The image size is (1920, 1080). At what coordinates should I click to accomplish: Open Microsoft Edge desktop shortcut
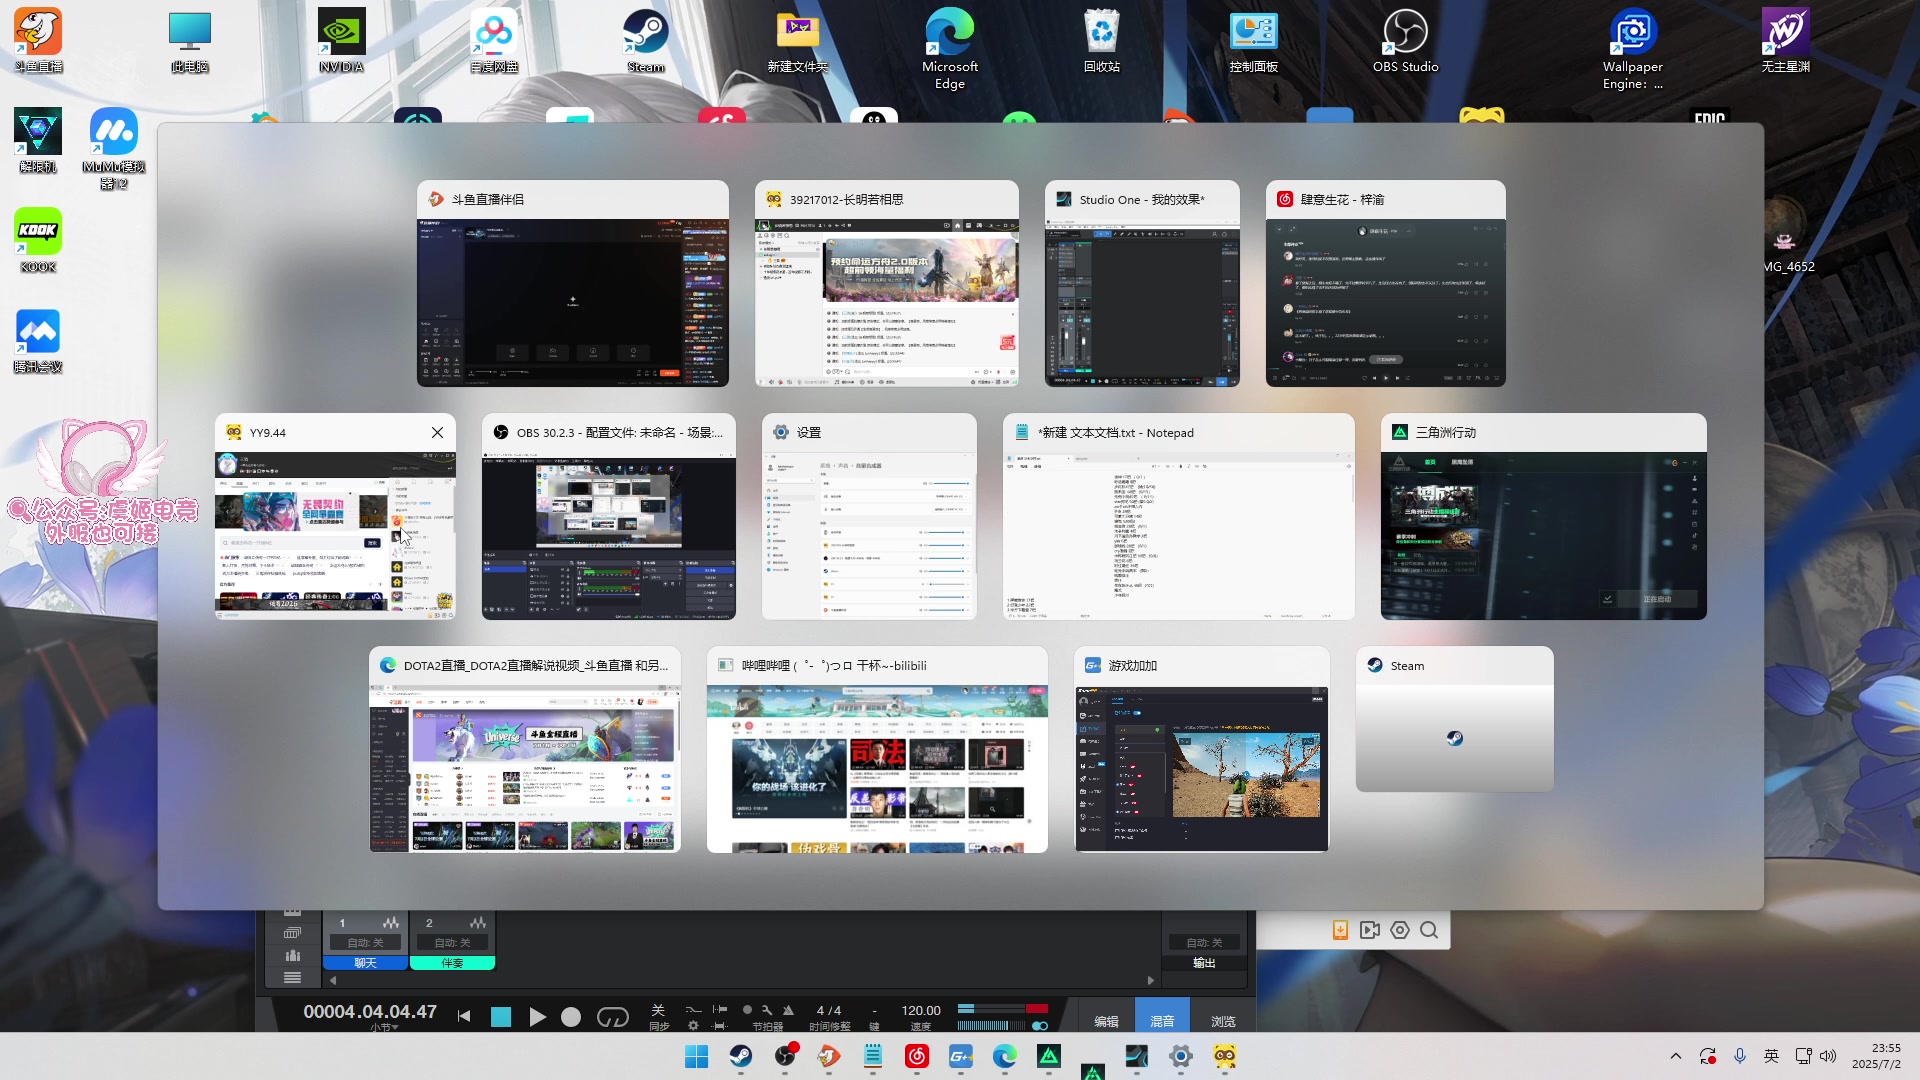click(950, 49)
